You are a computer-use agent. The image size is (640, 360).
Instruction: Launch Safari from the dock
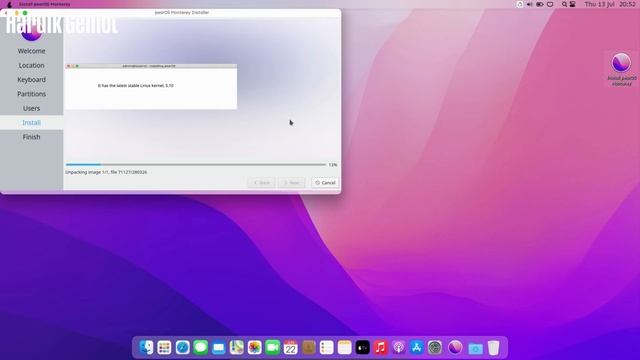[182, 347]
